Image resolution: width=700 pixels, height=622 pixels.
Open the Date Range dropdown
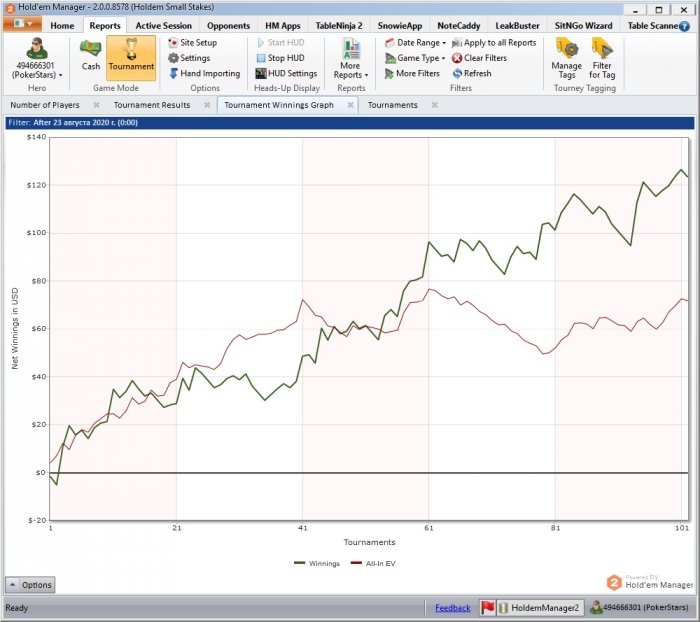pos(414,43)
